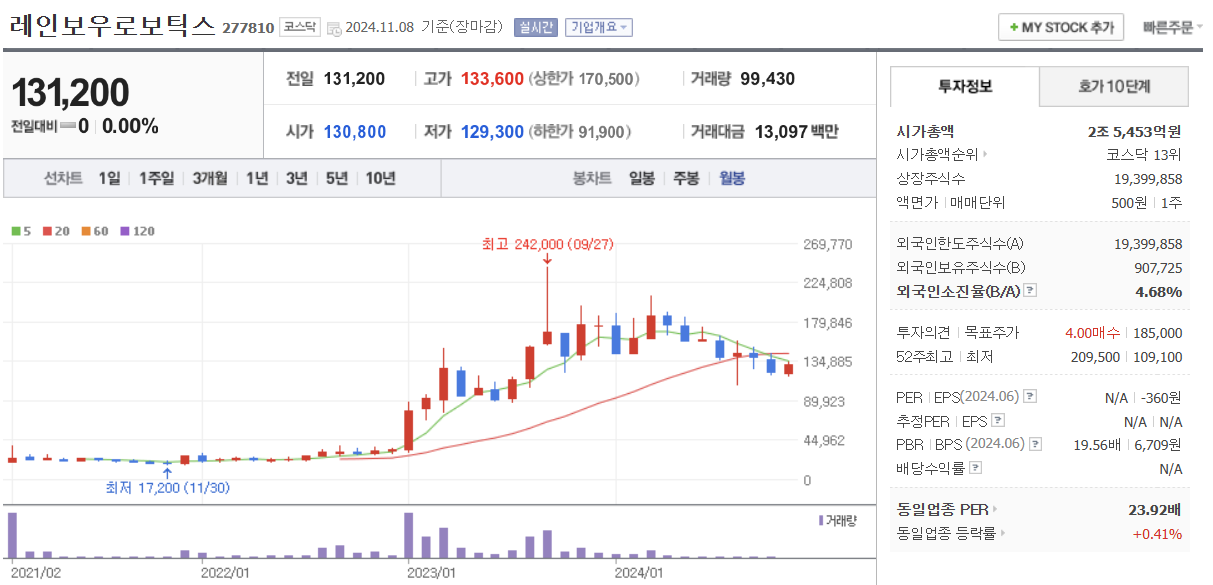Select the 3개월 line chart period
This screenshot has width=1213, height=585.
click(x=210, y=179)
